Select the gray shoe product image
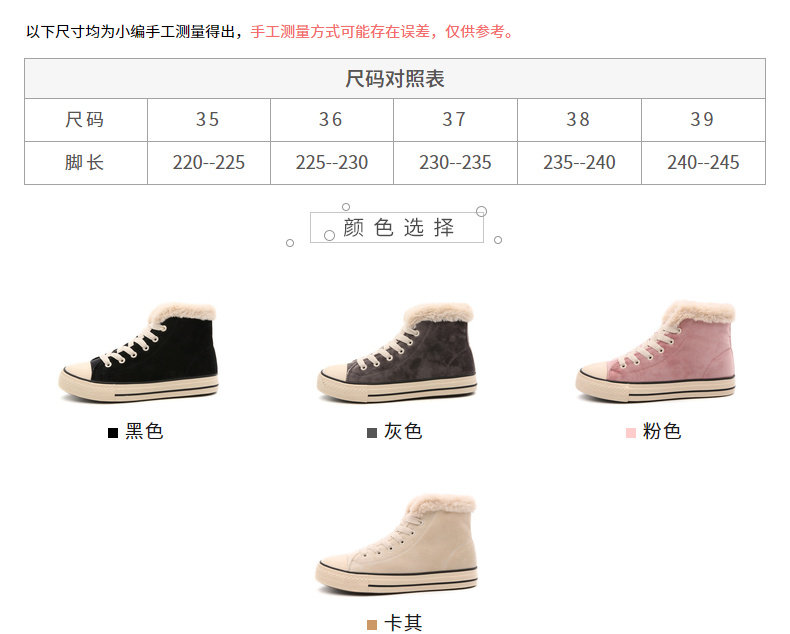 click(397, 352)
